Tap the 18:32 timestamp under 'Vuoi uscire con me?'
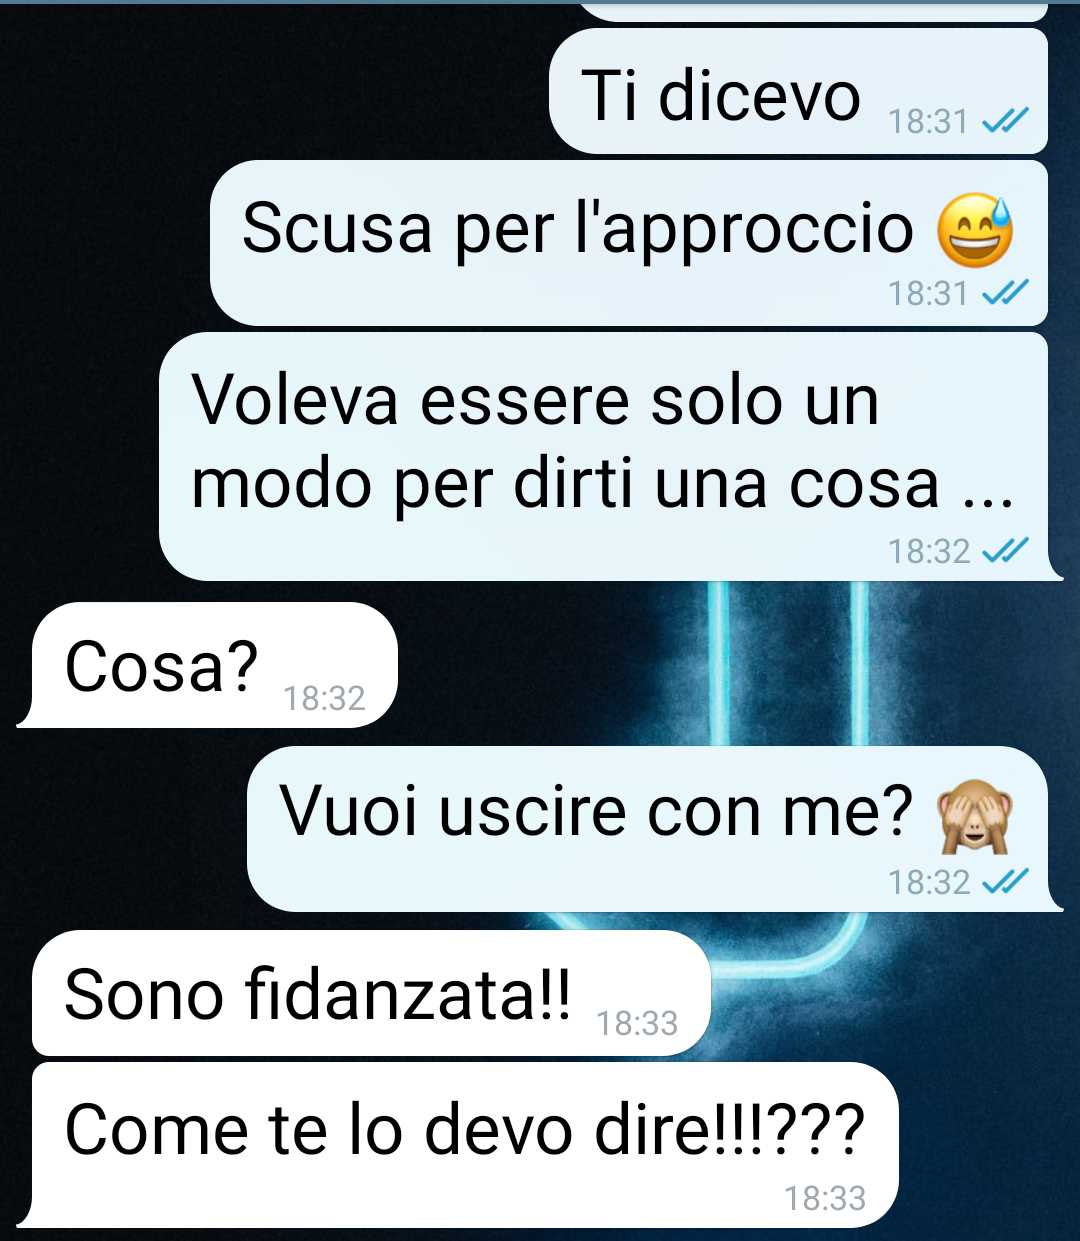Screen dimensions: 1080x1241 tap(929, 882)
